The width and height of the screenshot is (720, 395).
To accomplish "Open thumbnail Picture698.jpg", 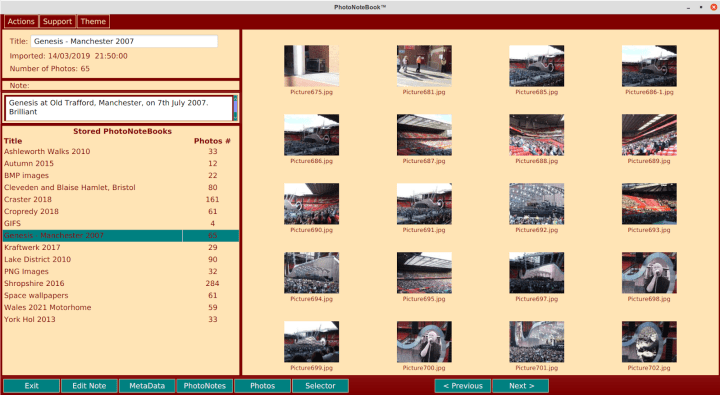I will click(649, 272).
